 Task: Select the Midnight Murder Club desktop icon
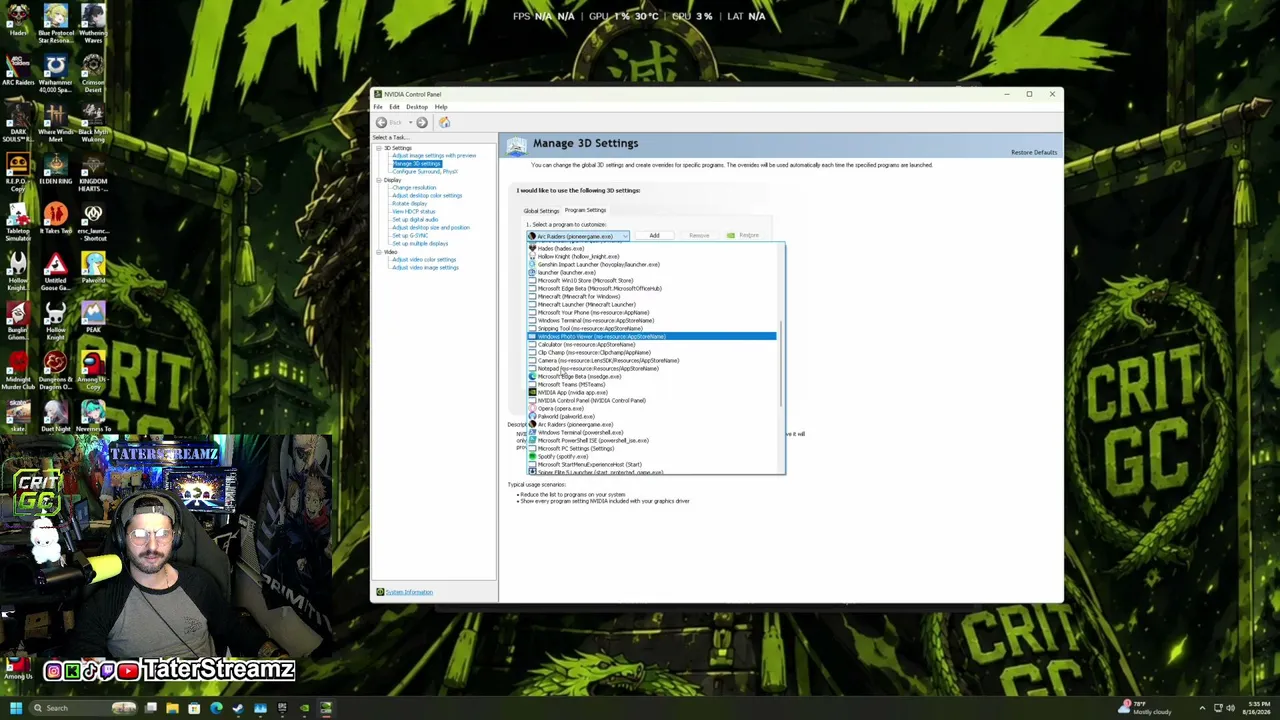pos(18,372)
